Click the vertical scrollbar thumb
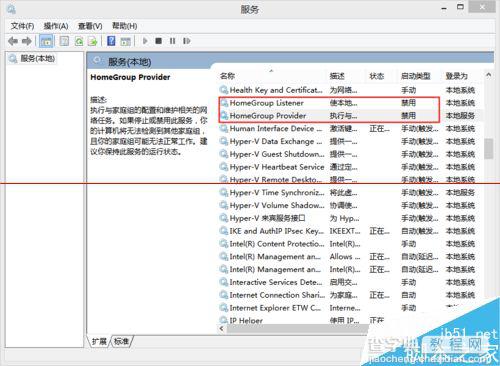Screen dimensions: 500x366 489,149
